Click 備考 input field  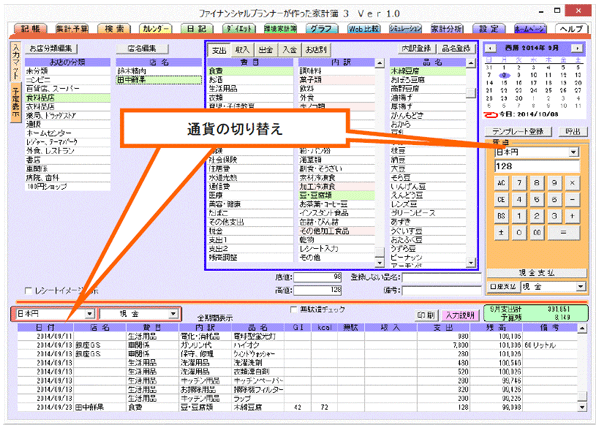(x=441, y=290)
